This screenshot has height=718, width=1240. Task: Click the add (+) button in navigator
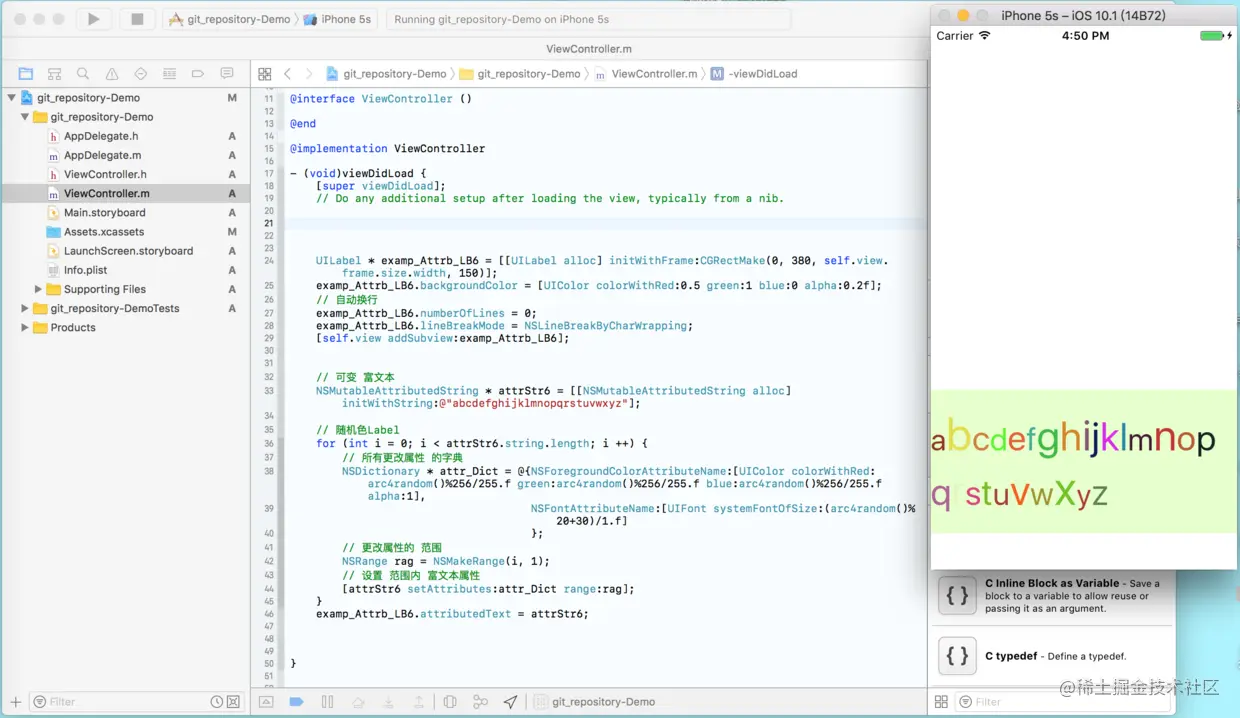tap(15, 702)
